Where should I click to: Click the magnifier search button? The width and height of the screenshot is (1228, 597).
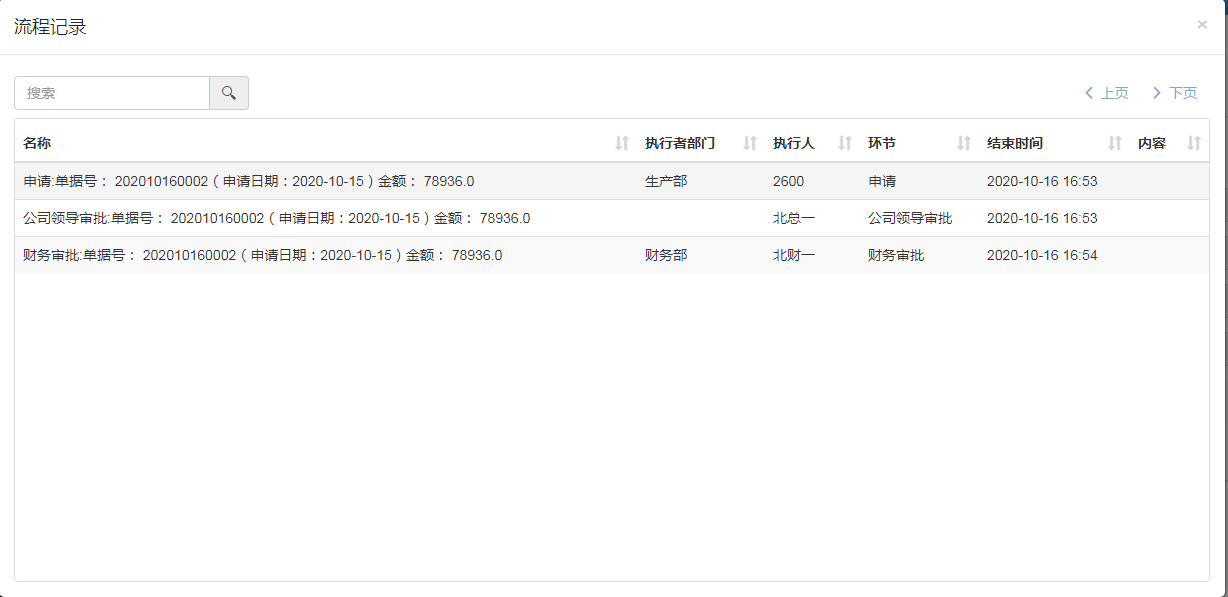point(229,93)
